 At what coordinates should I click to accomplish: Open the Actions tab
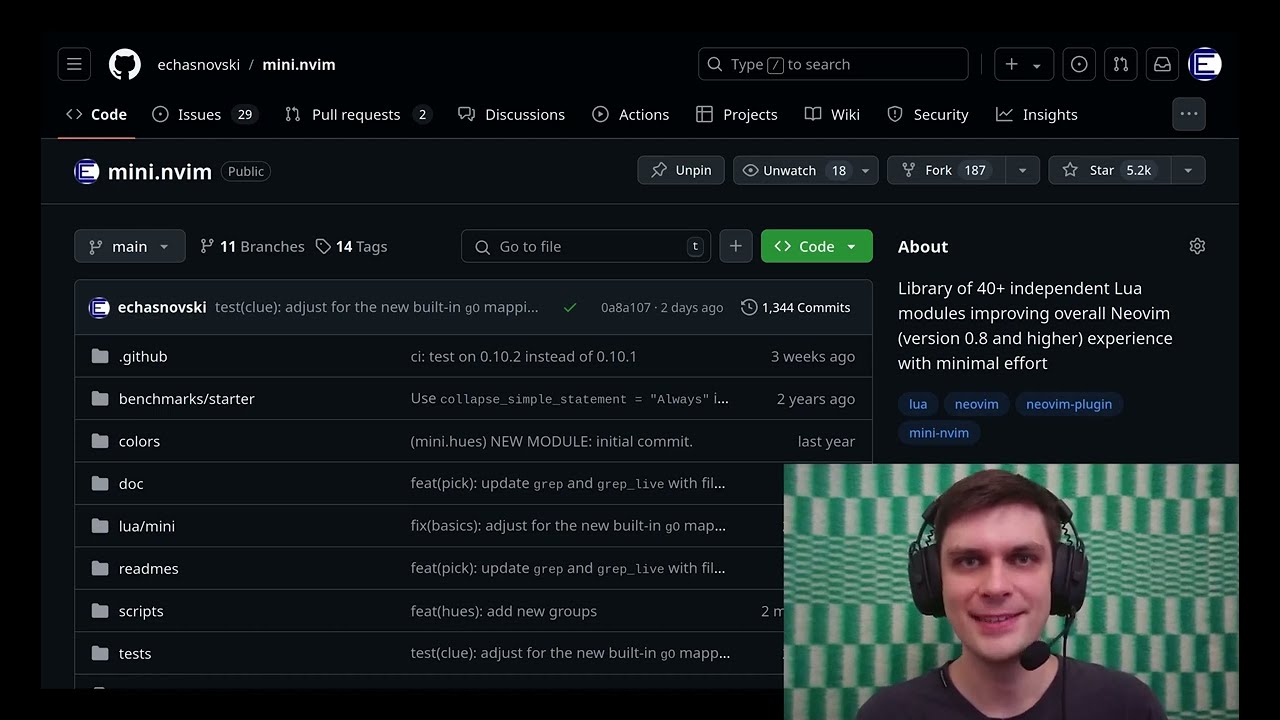pyautogui.click(x=630, y=114)
